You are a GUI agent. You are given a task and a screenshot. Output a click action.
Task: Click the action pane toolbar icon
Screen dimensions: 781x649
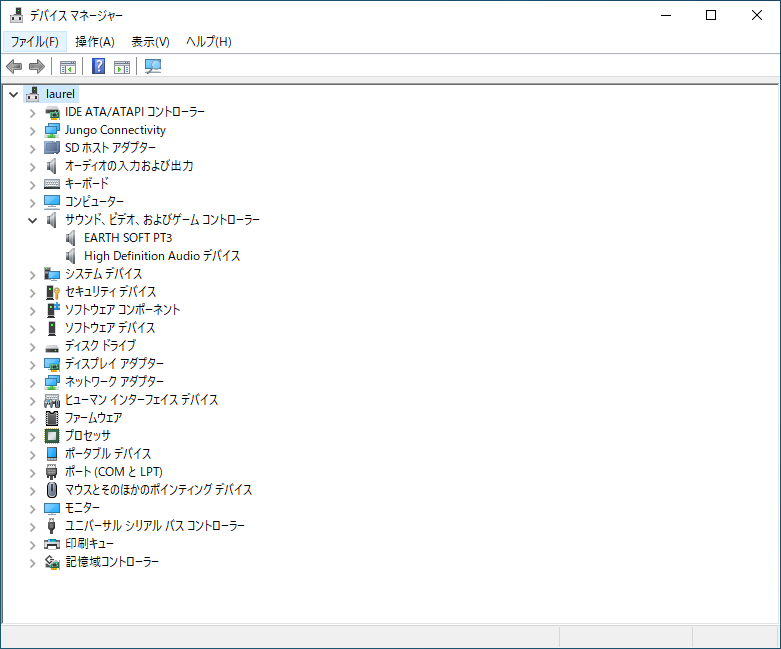click(x=122, y=66)
